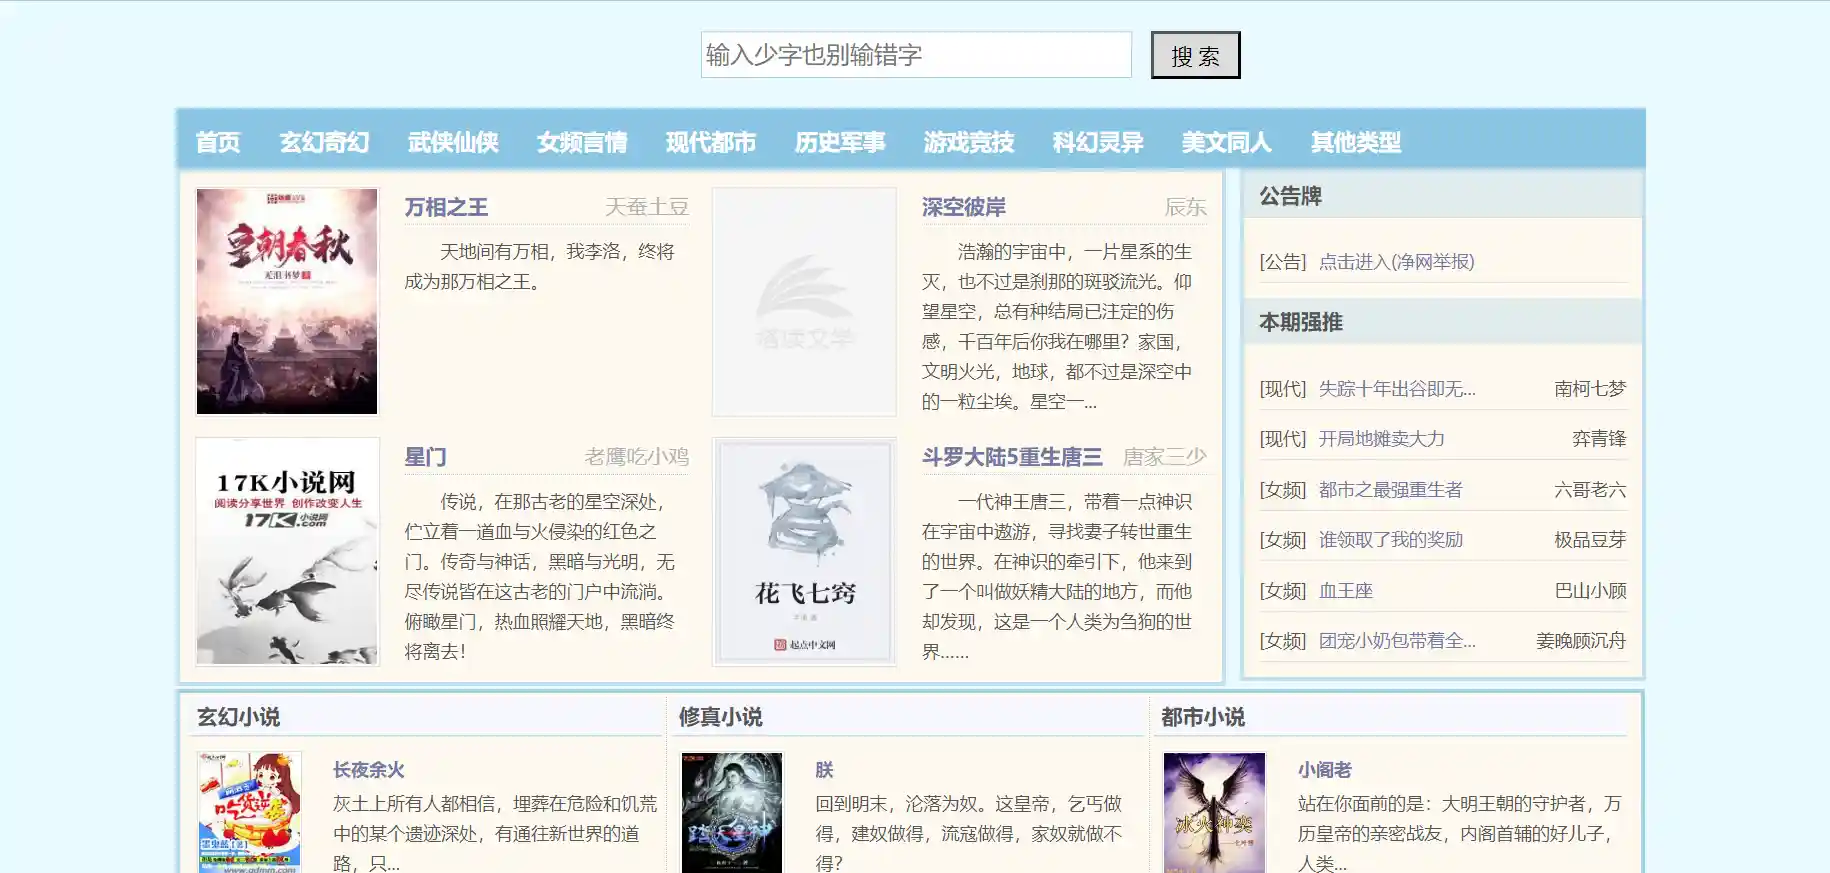Click author name 老鹰吃小鸡
This screenshot has width=1830, height=873.
(637, 457)
